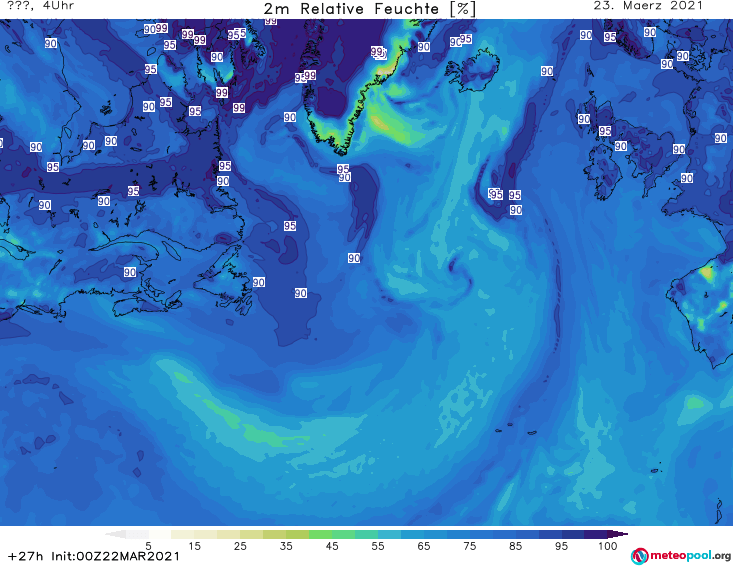733x566 pixels.
Task: Click the legend value '25'
Action: tap(240, 546)
